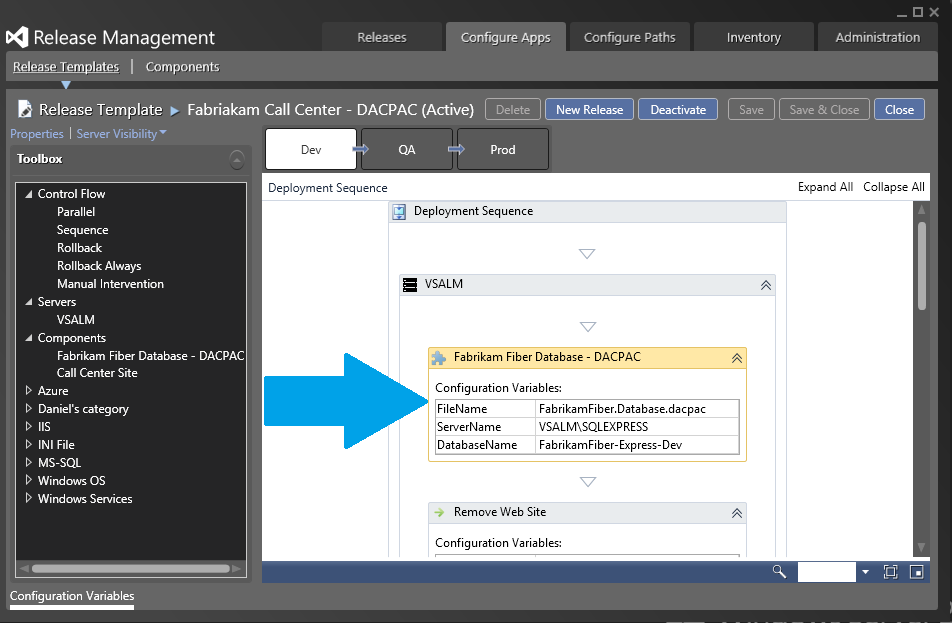Select the Release Templates submenu item

click(x=66, y=67)
